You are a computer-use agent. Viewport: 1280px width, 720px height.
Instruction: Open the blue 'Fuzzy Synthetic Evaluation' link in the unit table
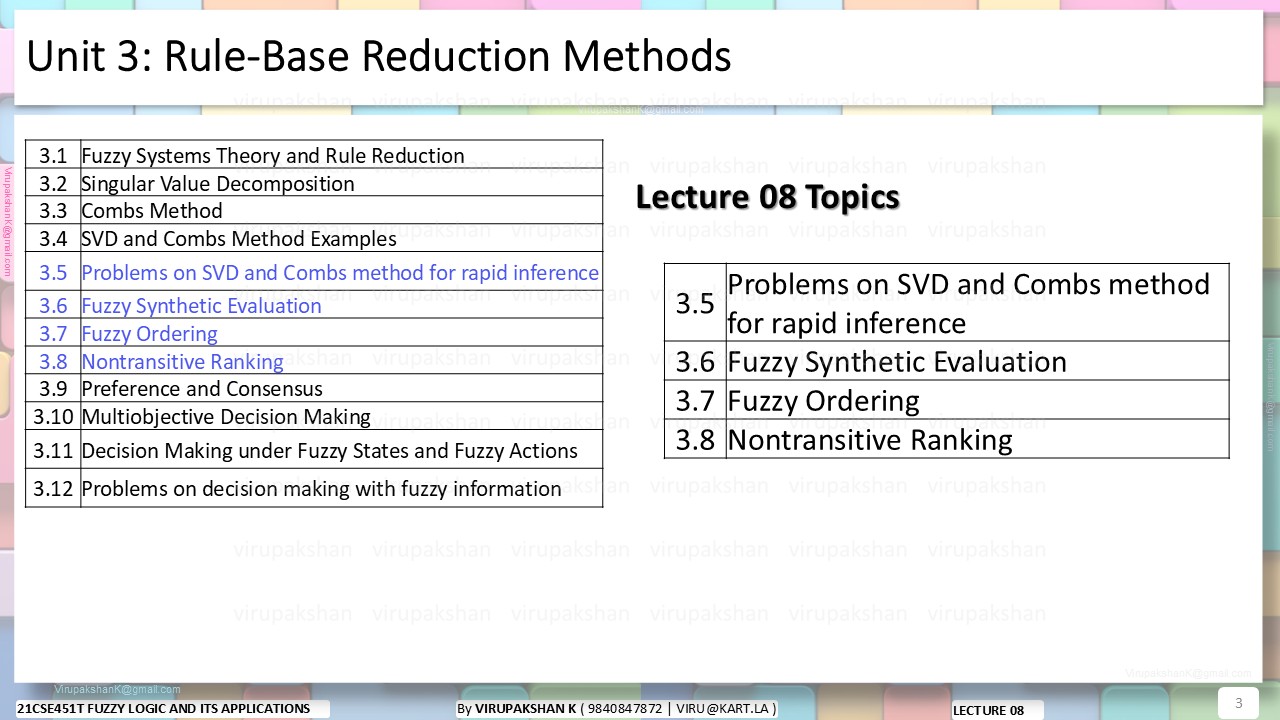pyautogui.click(x=201, y=306)
